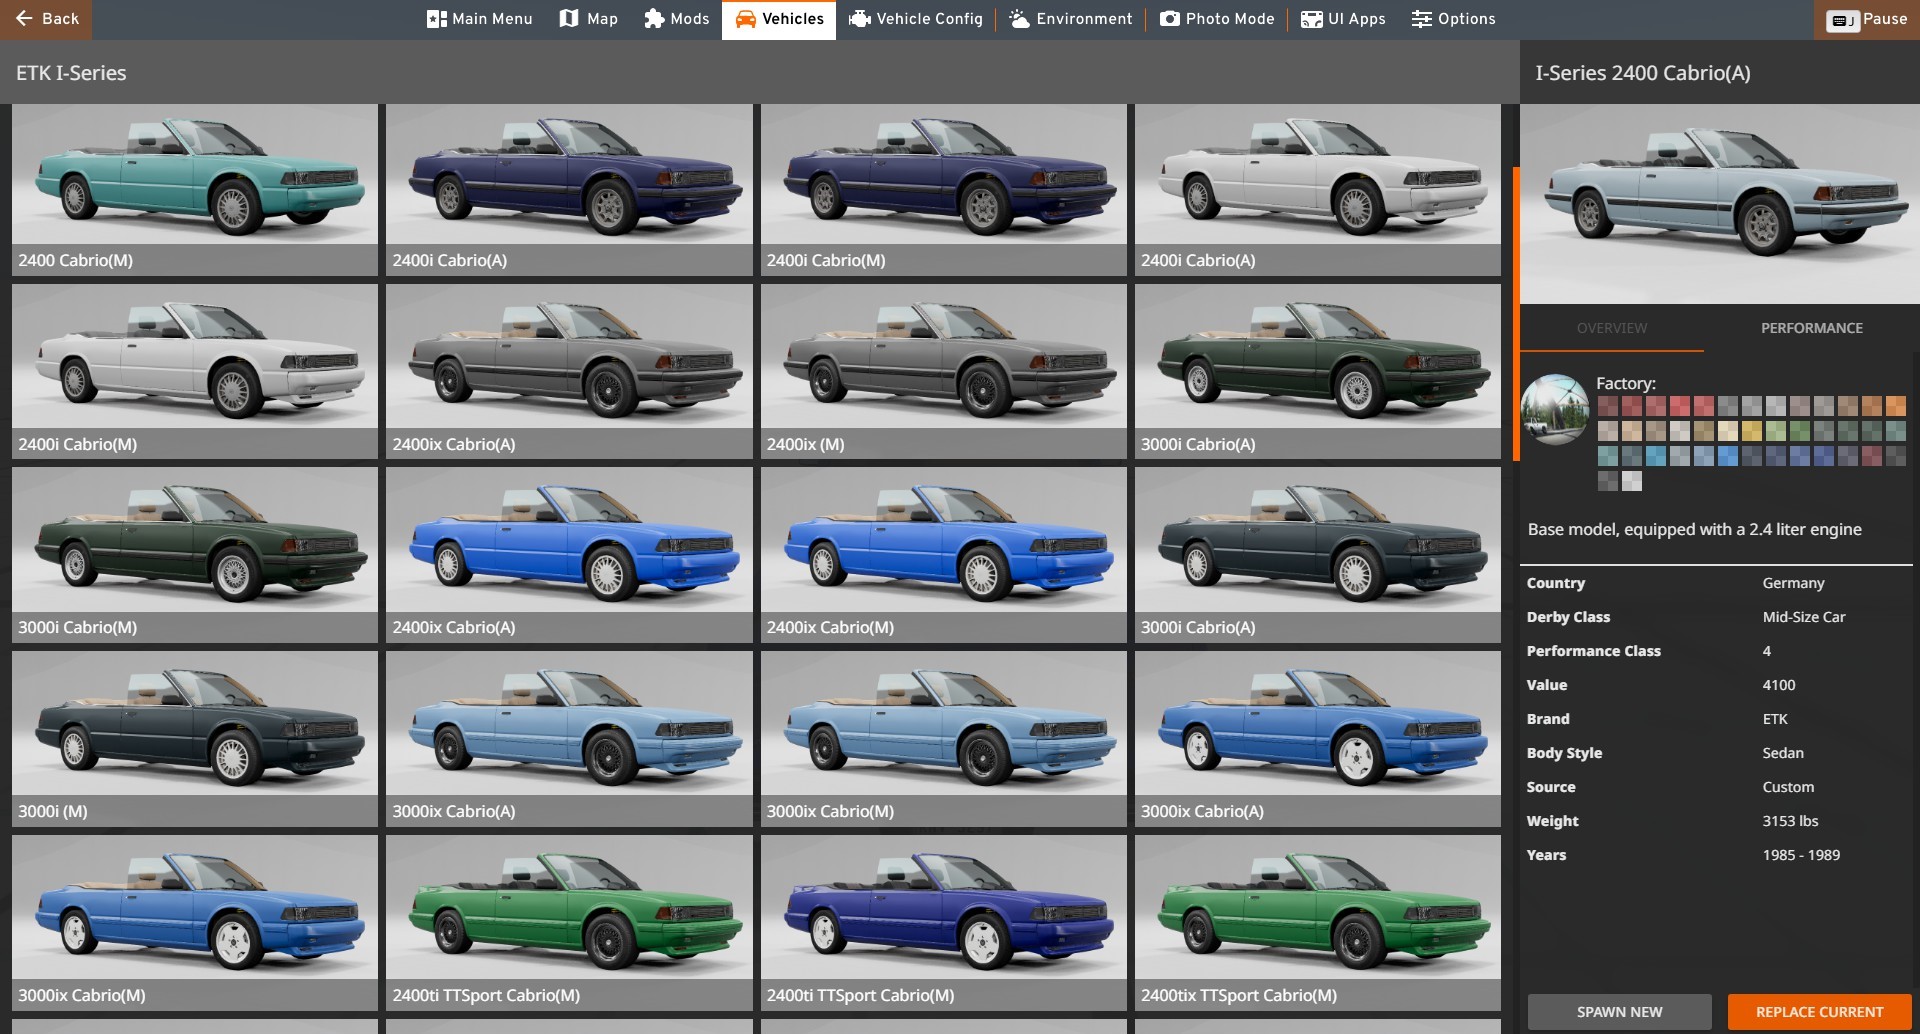Click the orange vehicle list scrollbar
Image resolution: width=1920 pixels, height=1034 pixels.
(1516, 313)
